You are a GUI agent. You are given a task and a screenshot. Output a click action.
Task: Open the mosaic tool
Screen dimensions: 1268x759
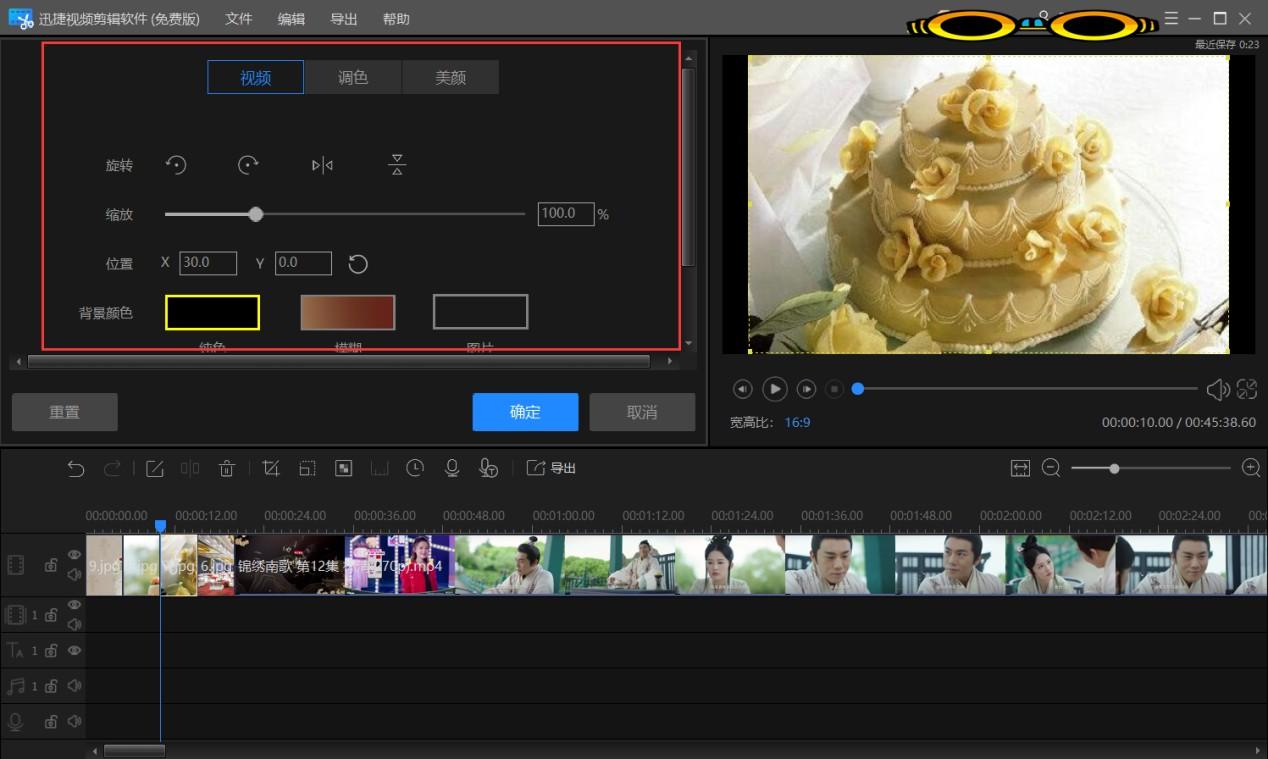click(x=343, y=468)
